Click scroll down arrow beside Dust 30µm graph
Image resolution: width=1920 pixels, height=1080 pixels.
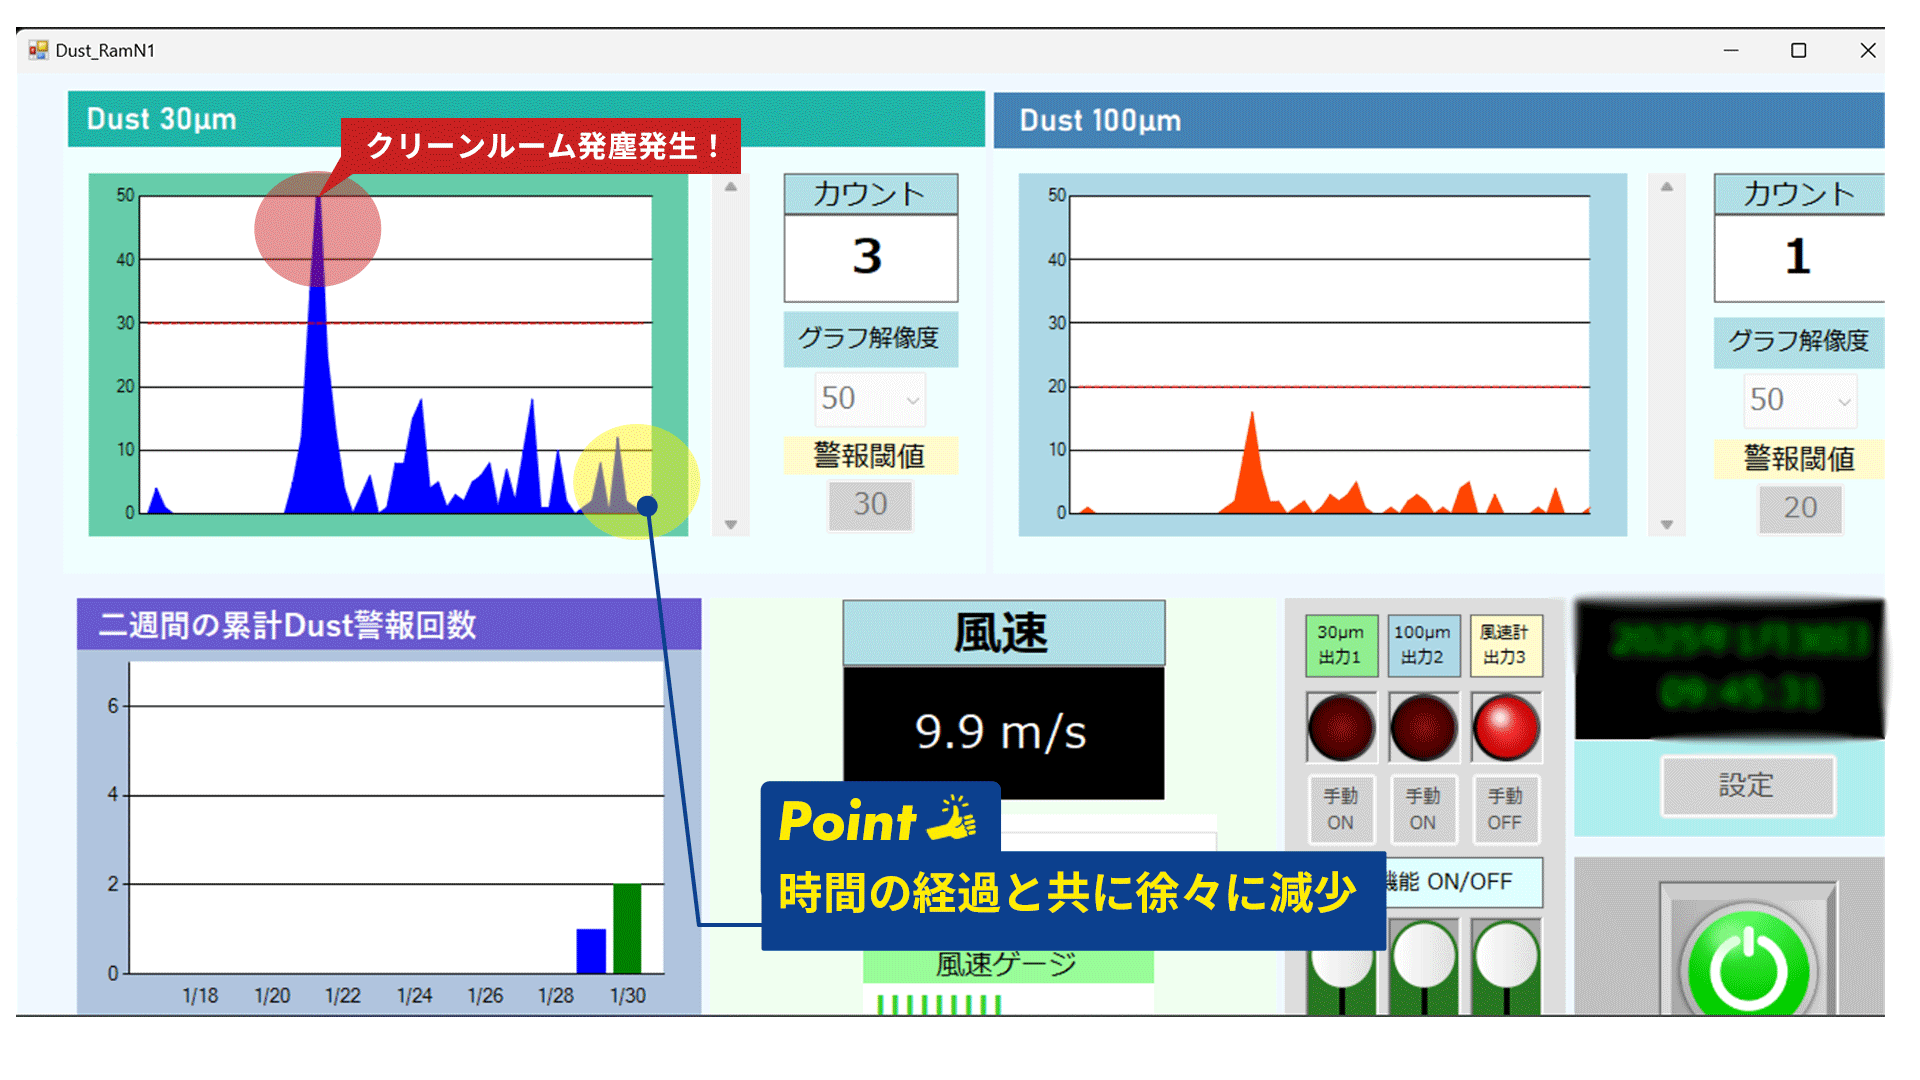pos(731,524)
